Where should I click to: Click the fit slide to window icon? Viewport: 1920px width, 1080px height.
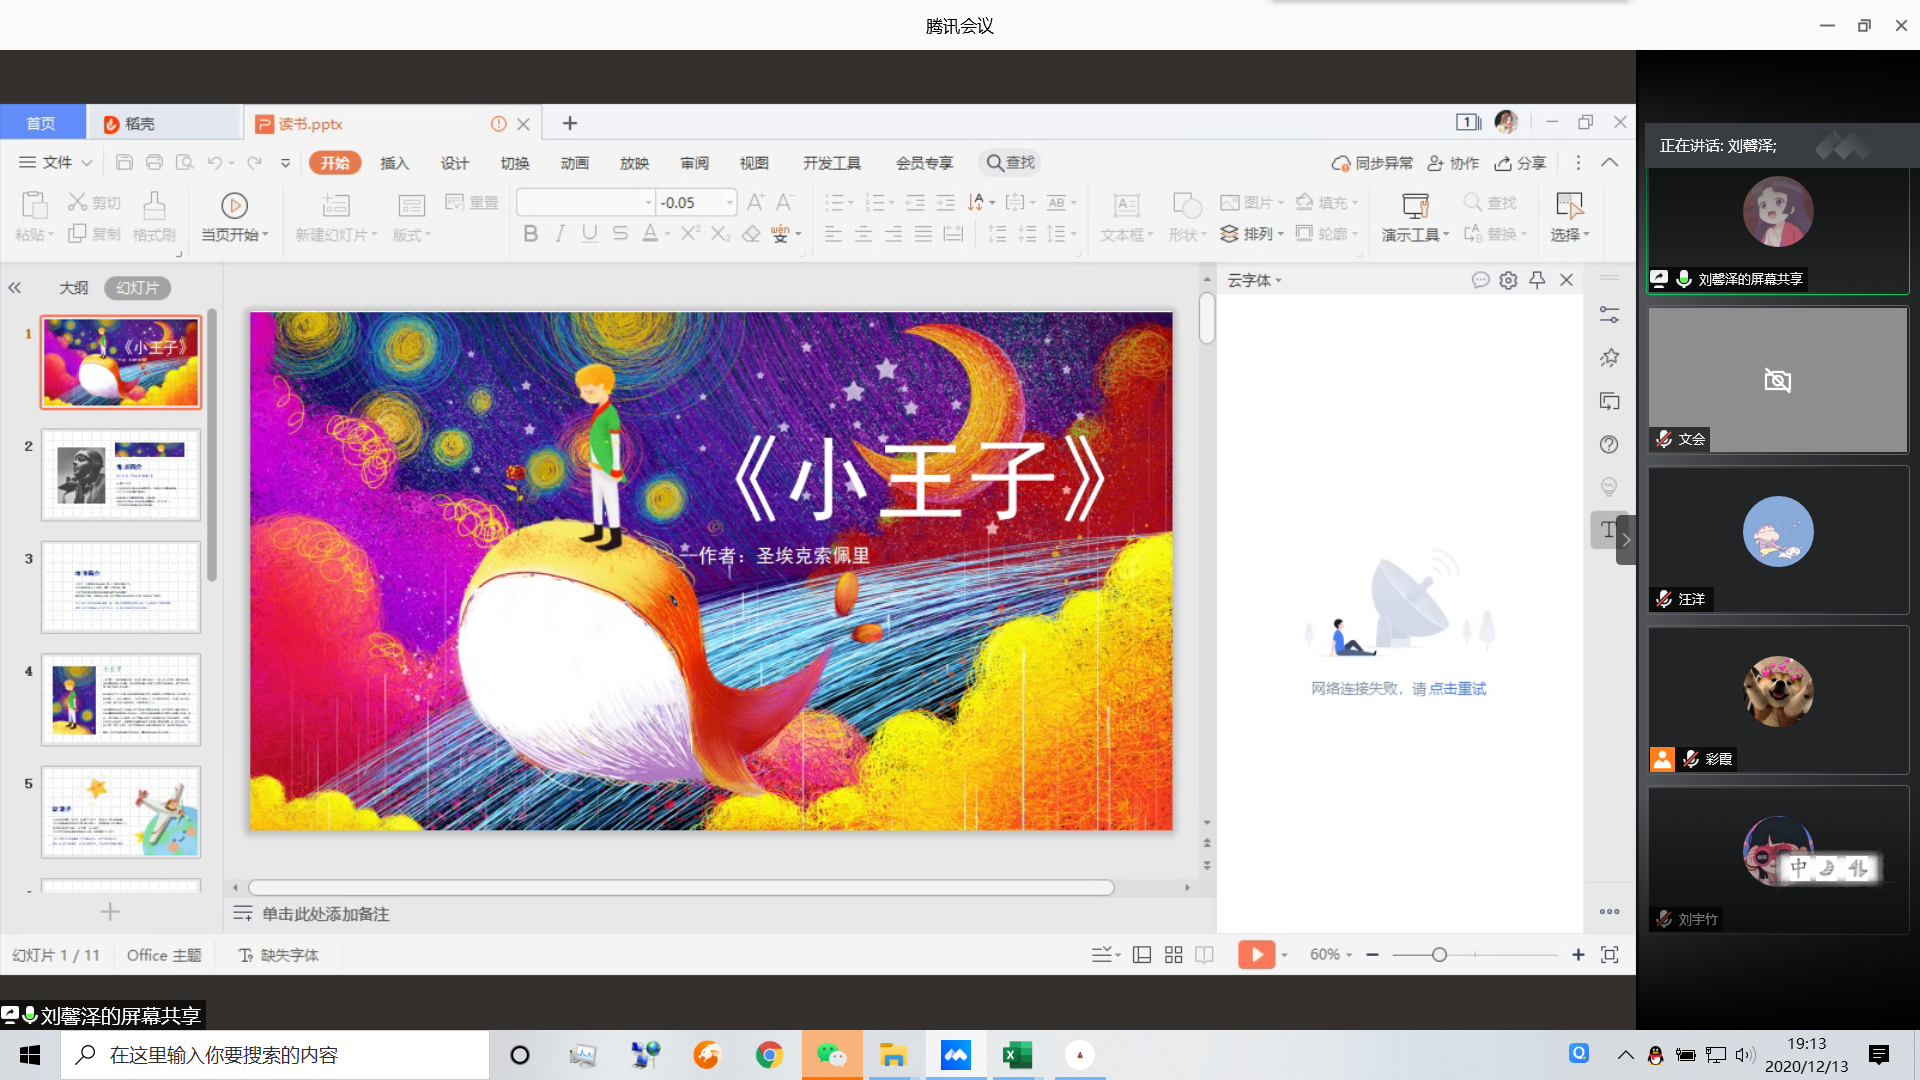pyautogui.click(x=1610, y=955)
